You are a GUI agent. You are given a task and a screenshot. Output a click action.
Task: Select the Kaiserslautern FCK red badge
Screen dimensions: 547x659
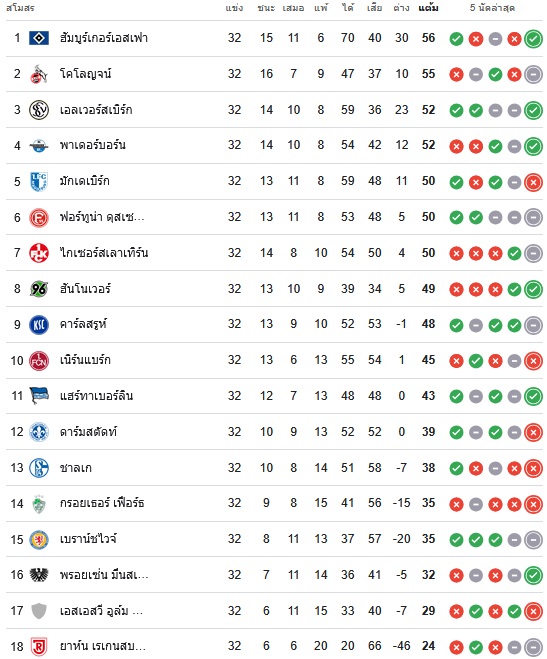[x=39, y=253]
